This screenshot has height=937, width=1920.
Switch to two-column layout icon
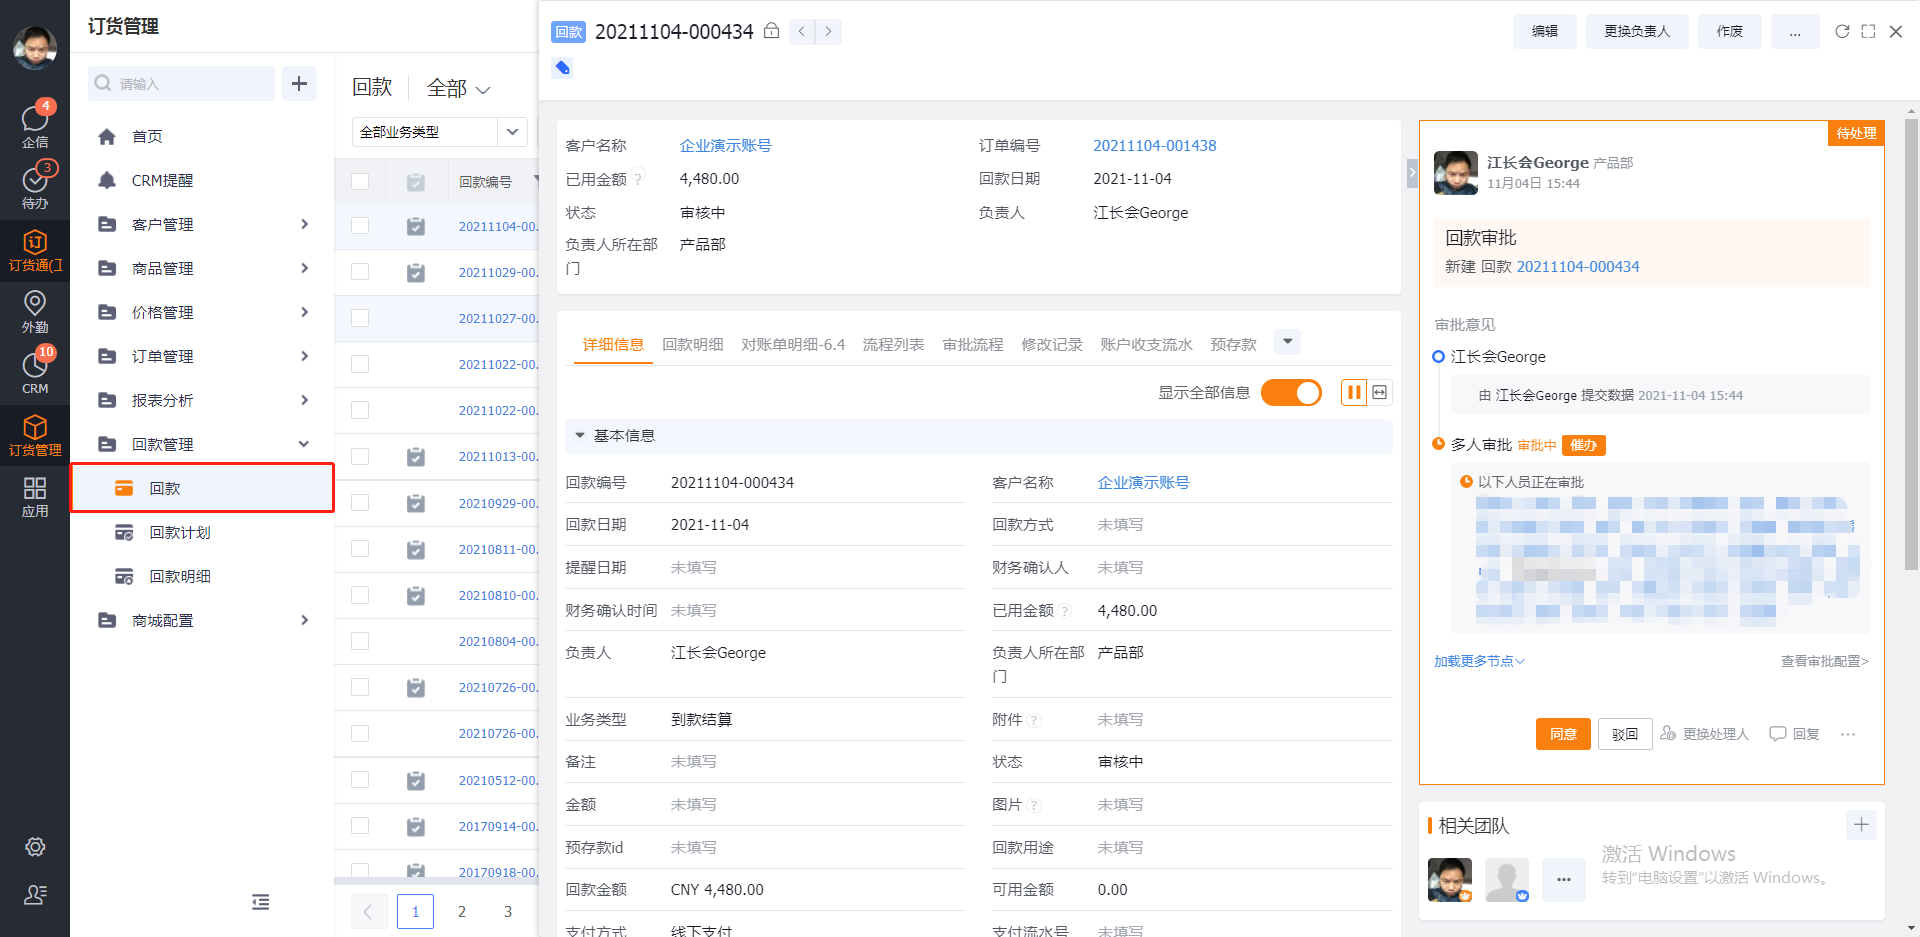click(1354, 393)
